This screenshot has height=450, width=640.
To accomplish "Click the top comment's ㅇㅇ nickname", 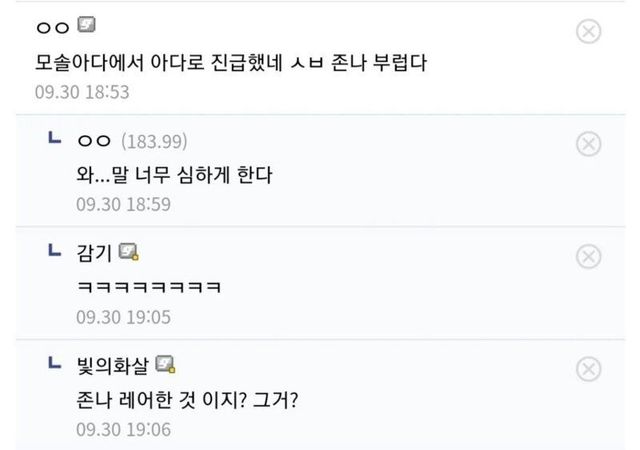I will tap(52, 26).
